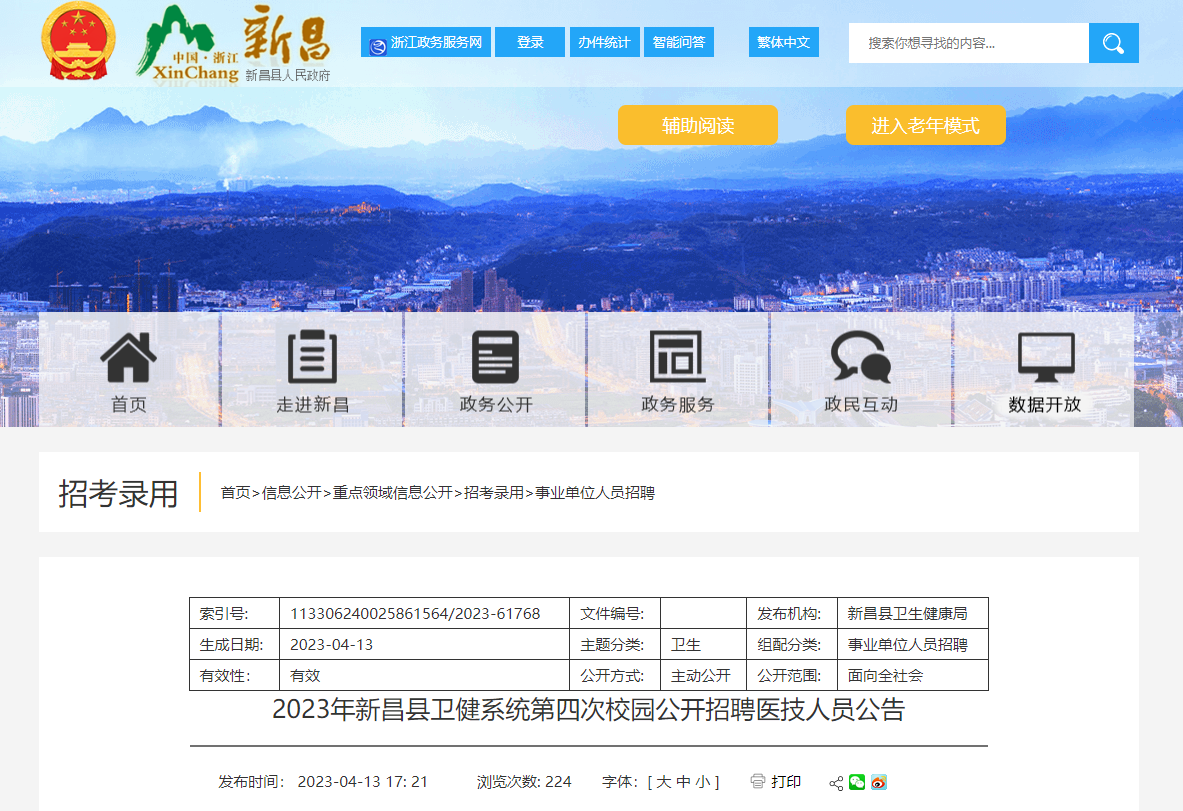Image resolution: width=1183 pixels, height=811 pixels.
Task: Click the share icon beside WeChat
Action: (836, 783)
